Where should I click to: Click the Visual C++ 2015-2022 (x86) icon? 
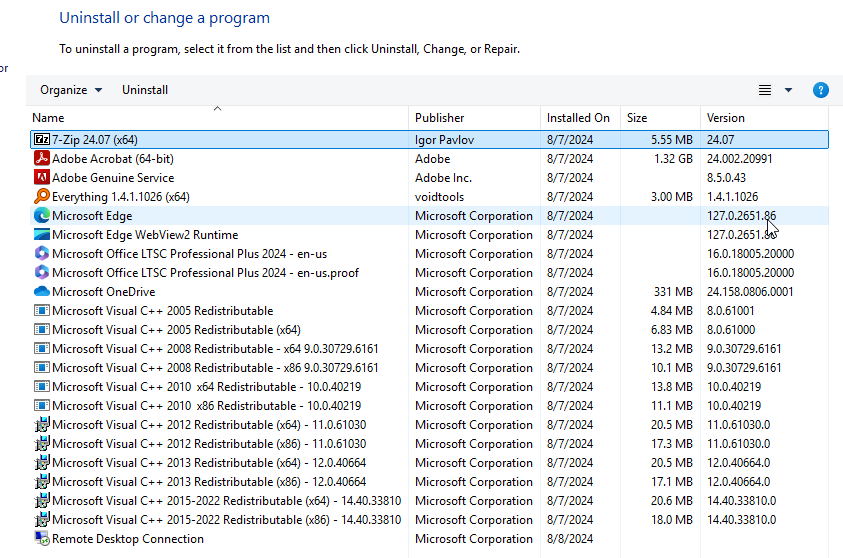[x=42, y=519]
